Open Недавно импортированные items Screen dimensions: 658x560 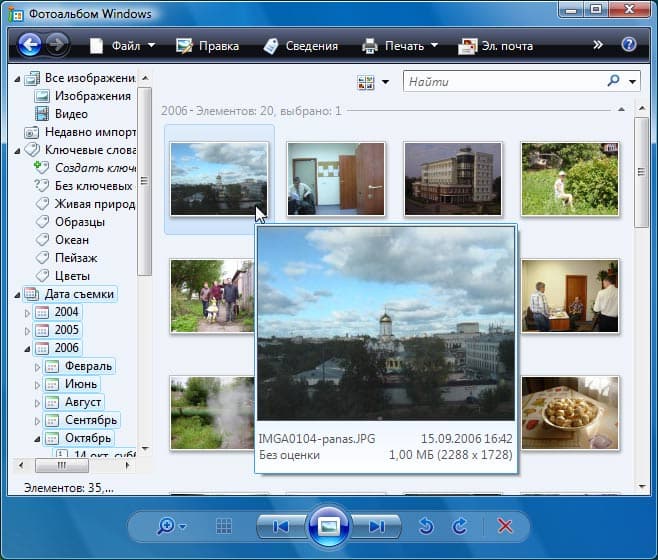point(90,132)
